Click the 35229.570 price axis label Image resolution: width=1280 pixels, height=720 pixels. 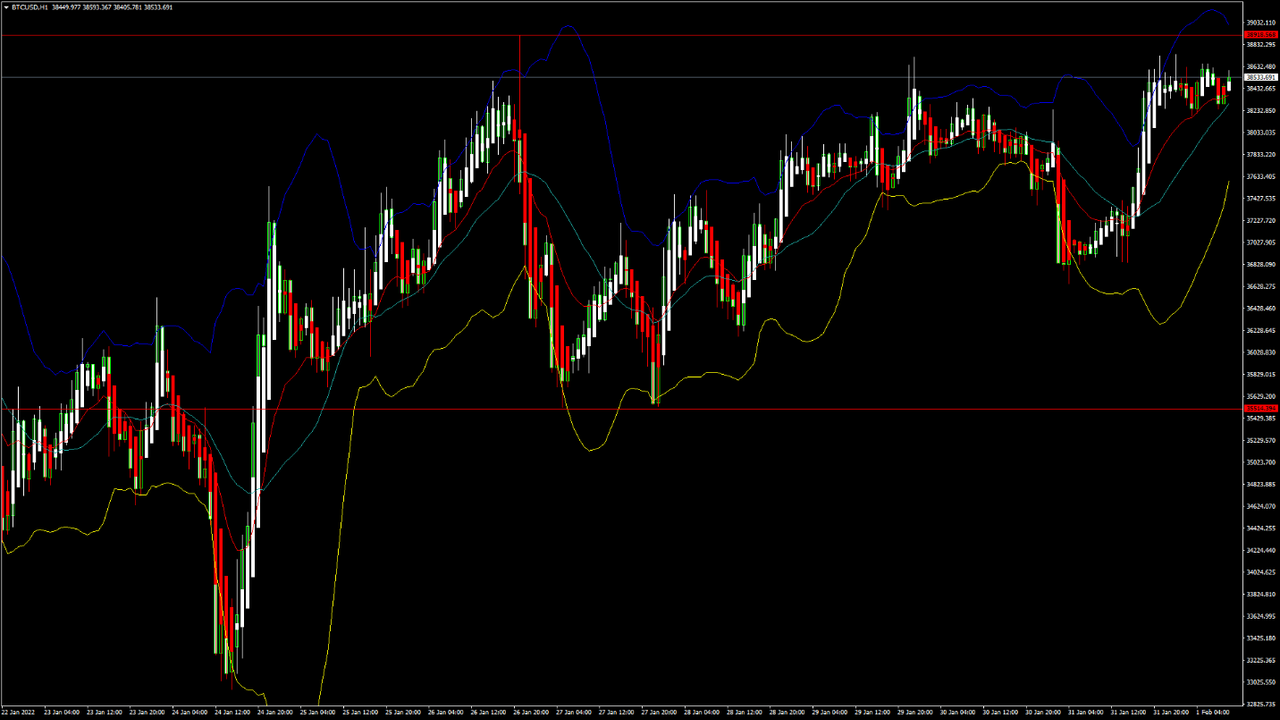1260,440
